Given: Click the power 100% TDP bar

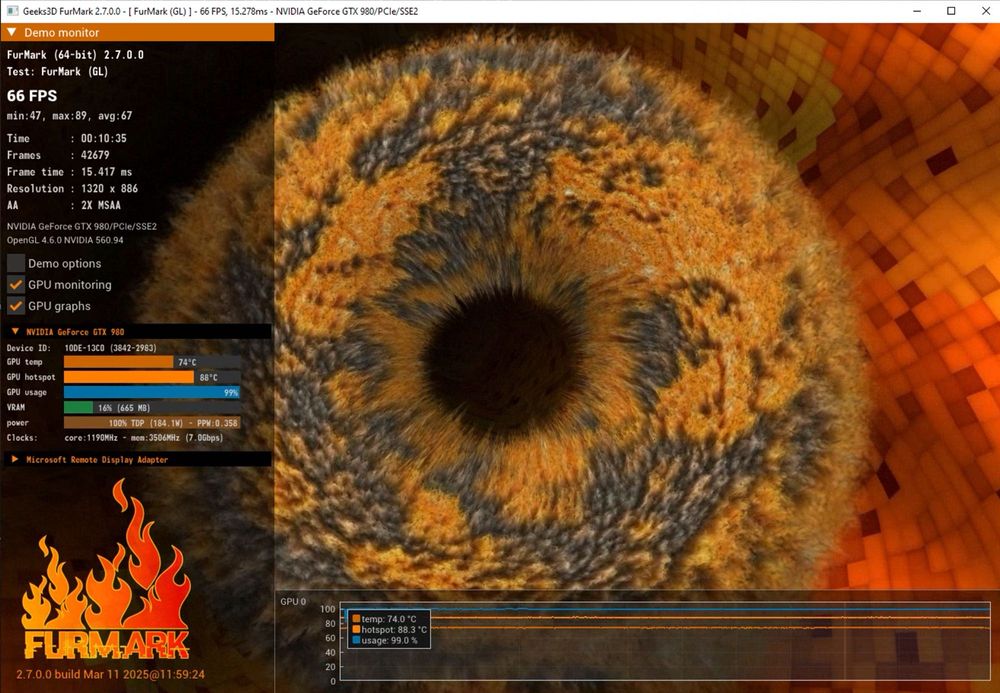Looking at the screenshot, I should (x=152, y=423).
